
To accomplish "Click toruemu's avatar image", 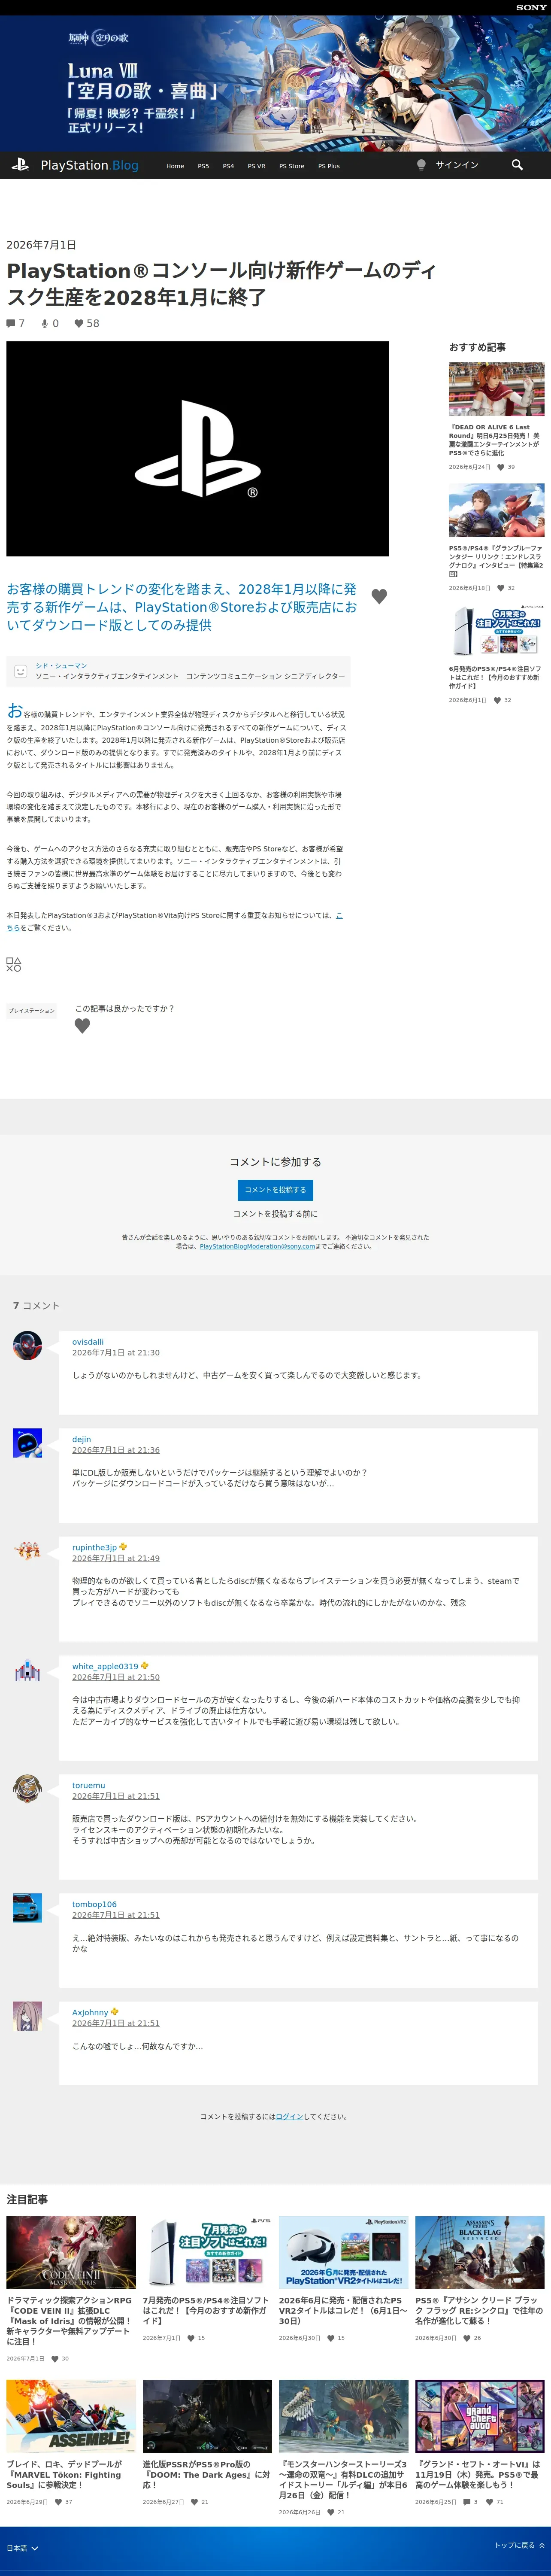I will (27, 1789).
